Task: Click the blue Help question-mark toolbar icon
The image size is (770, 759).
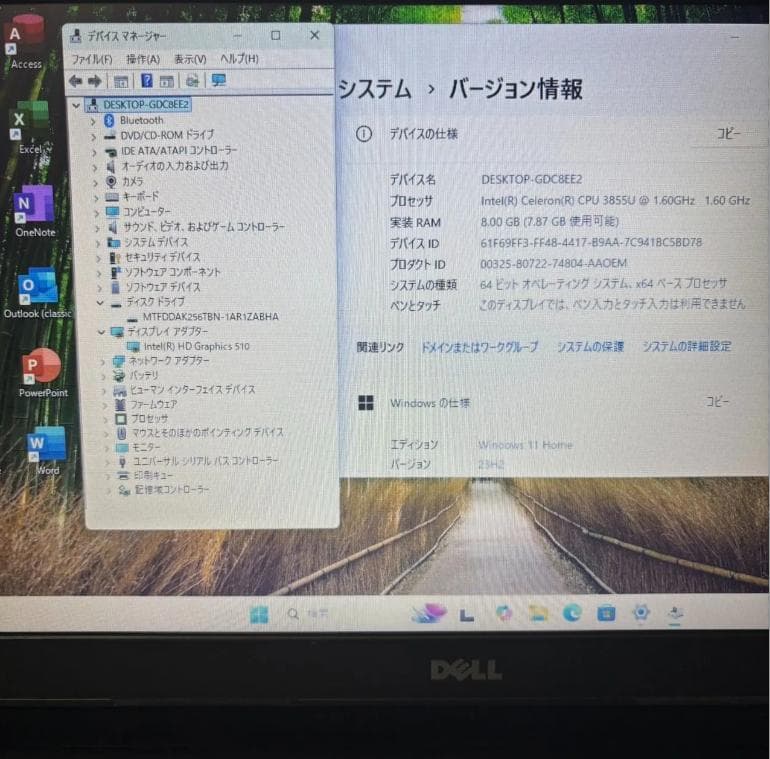Action: tap(146, 81)
